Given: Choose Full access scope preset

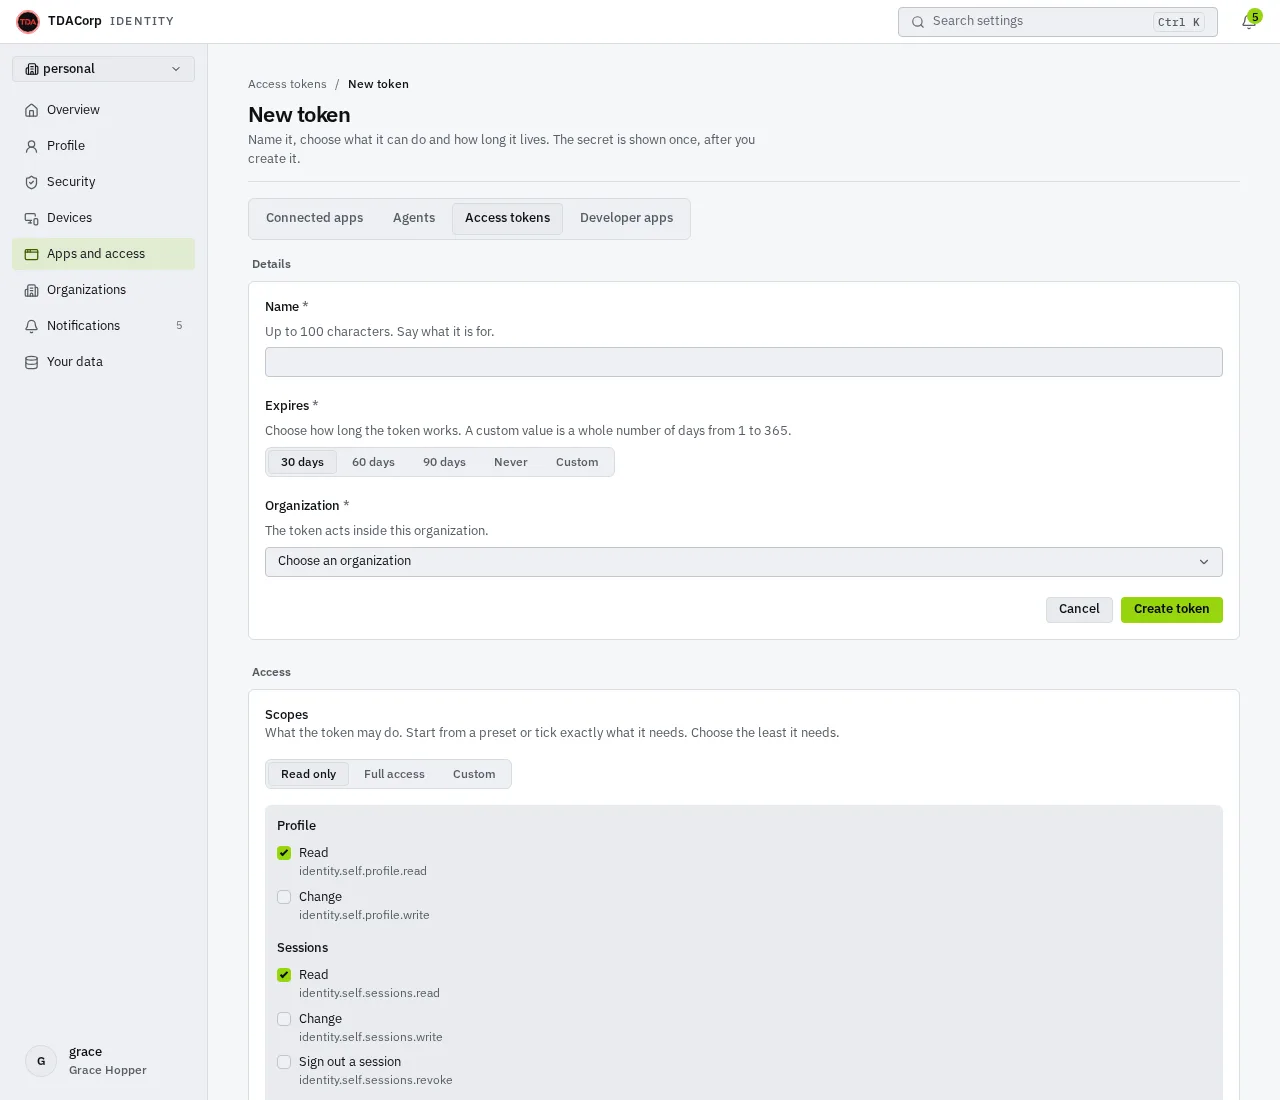Looking at the screenshot, I should click(x=394, y=774).
